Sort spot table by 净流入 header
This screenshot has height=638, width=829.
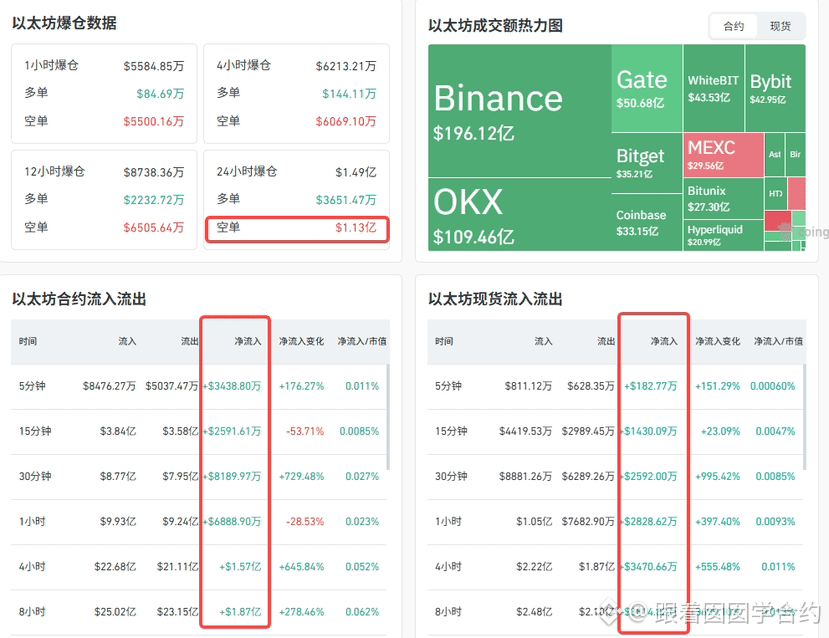tap(664, 341)
